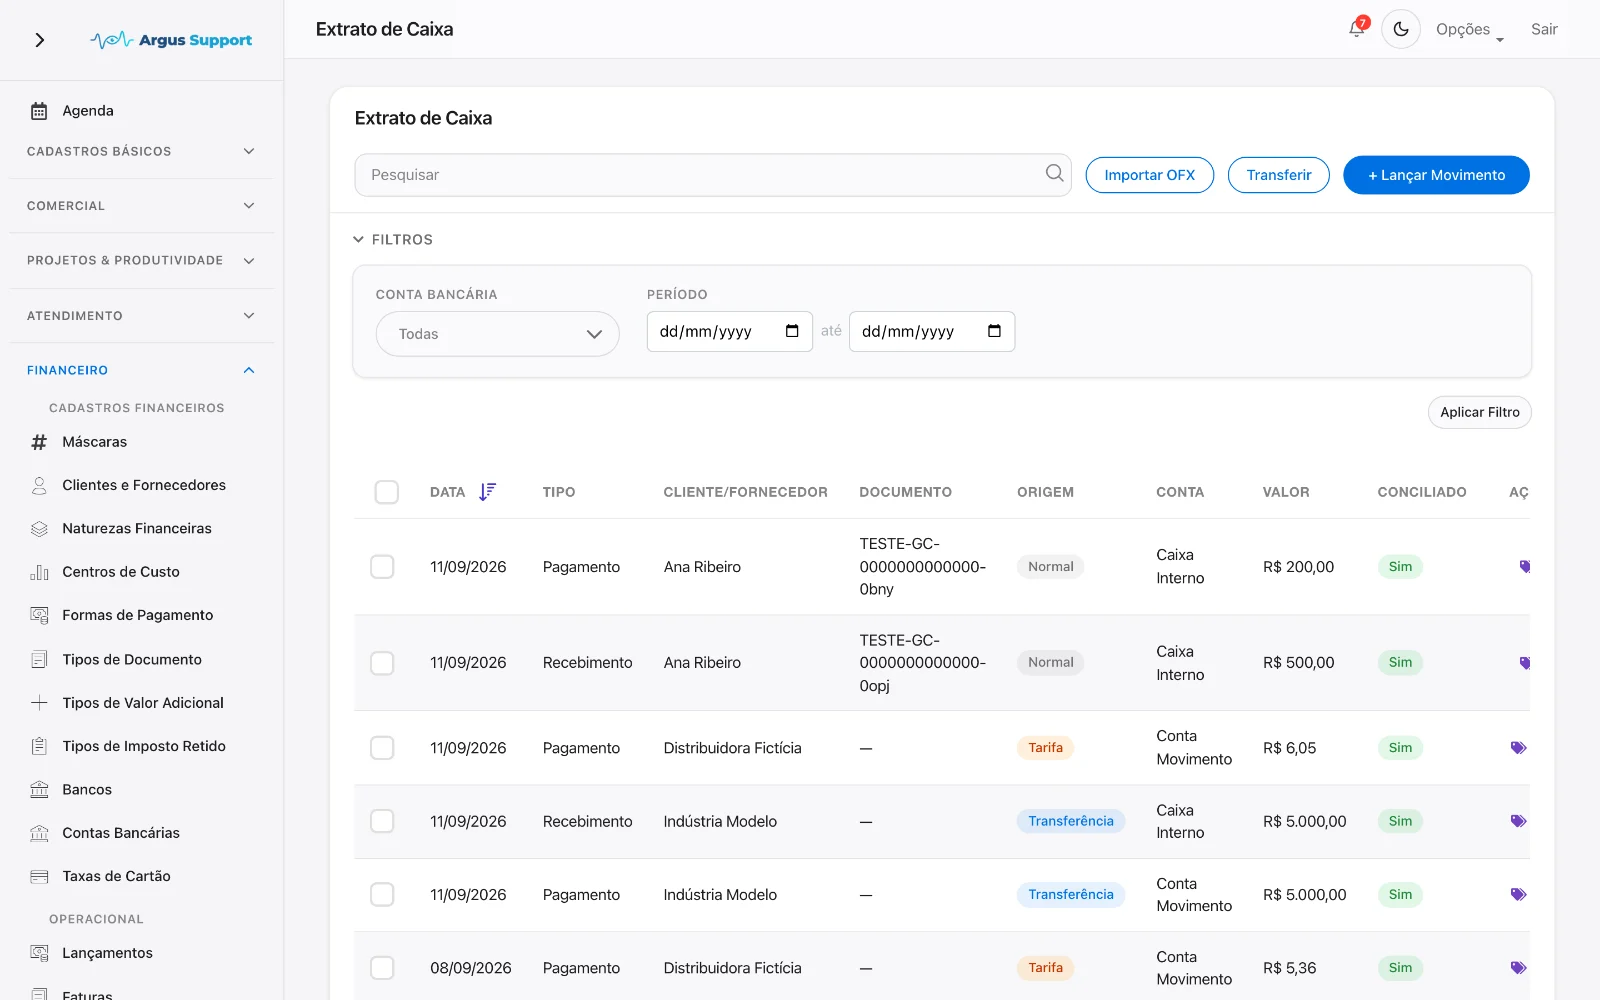Click the Transferir button
This screenshot has width=1600, height=1000.
click(1278, 175)
